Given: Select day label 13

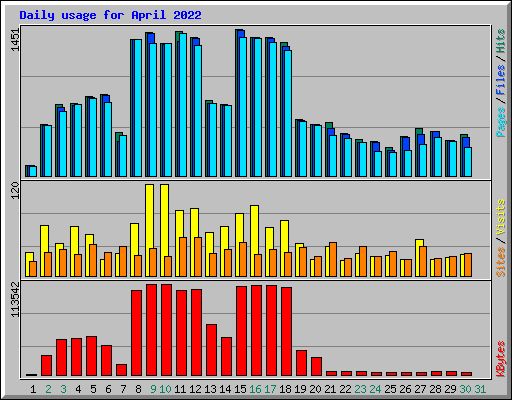Looking at the screenshot, I should click(210, 389).
